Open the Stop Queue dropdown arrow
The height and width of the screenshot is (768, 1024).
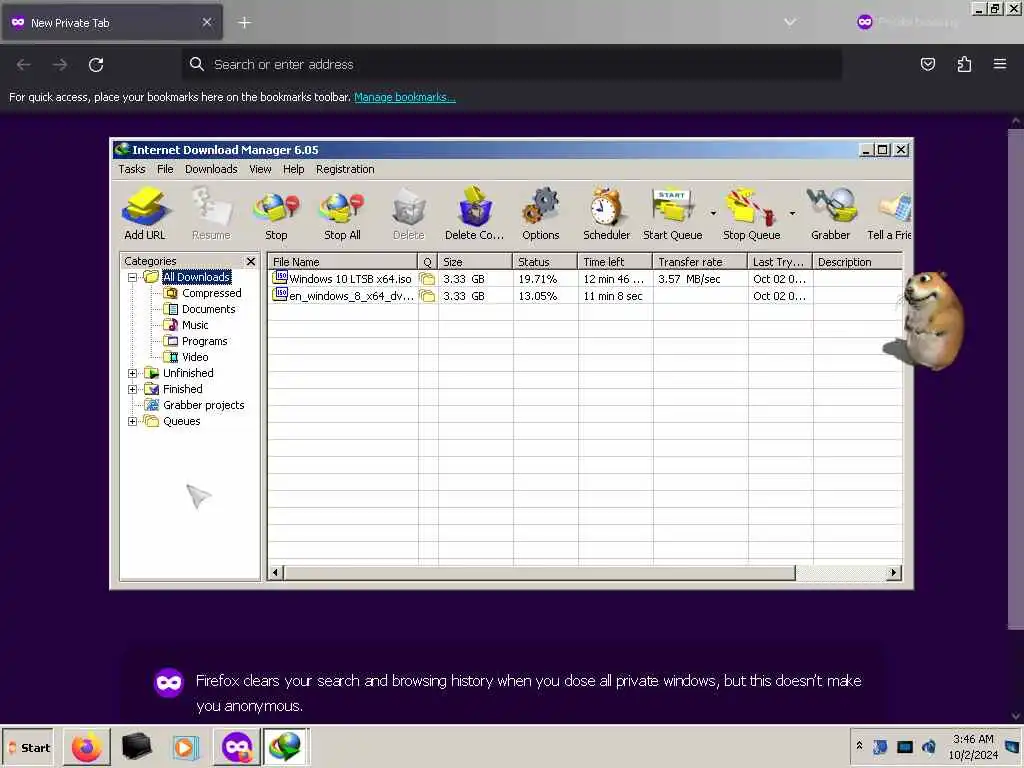point(792,214)
